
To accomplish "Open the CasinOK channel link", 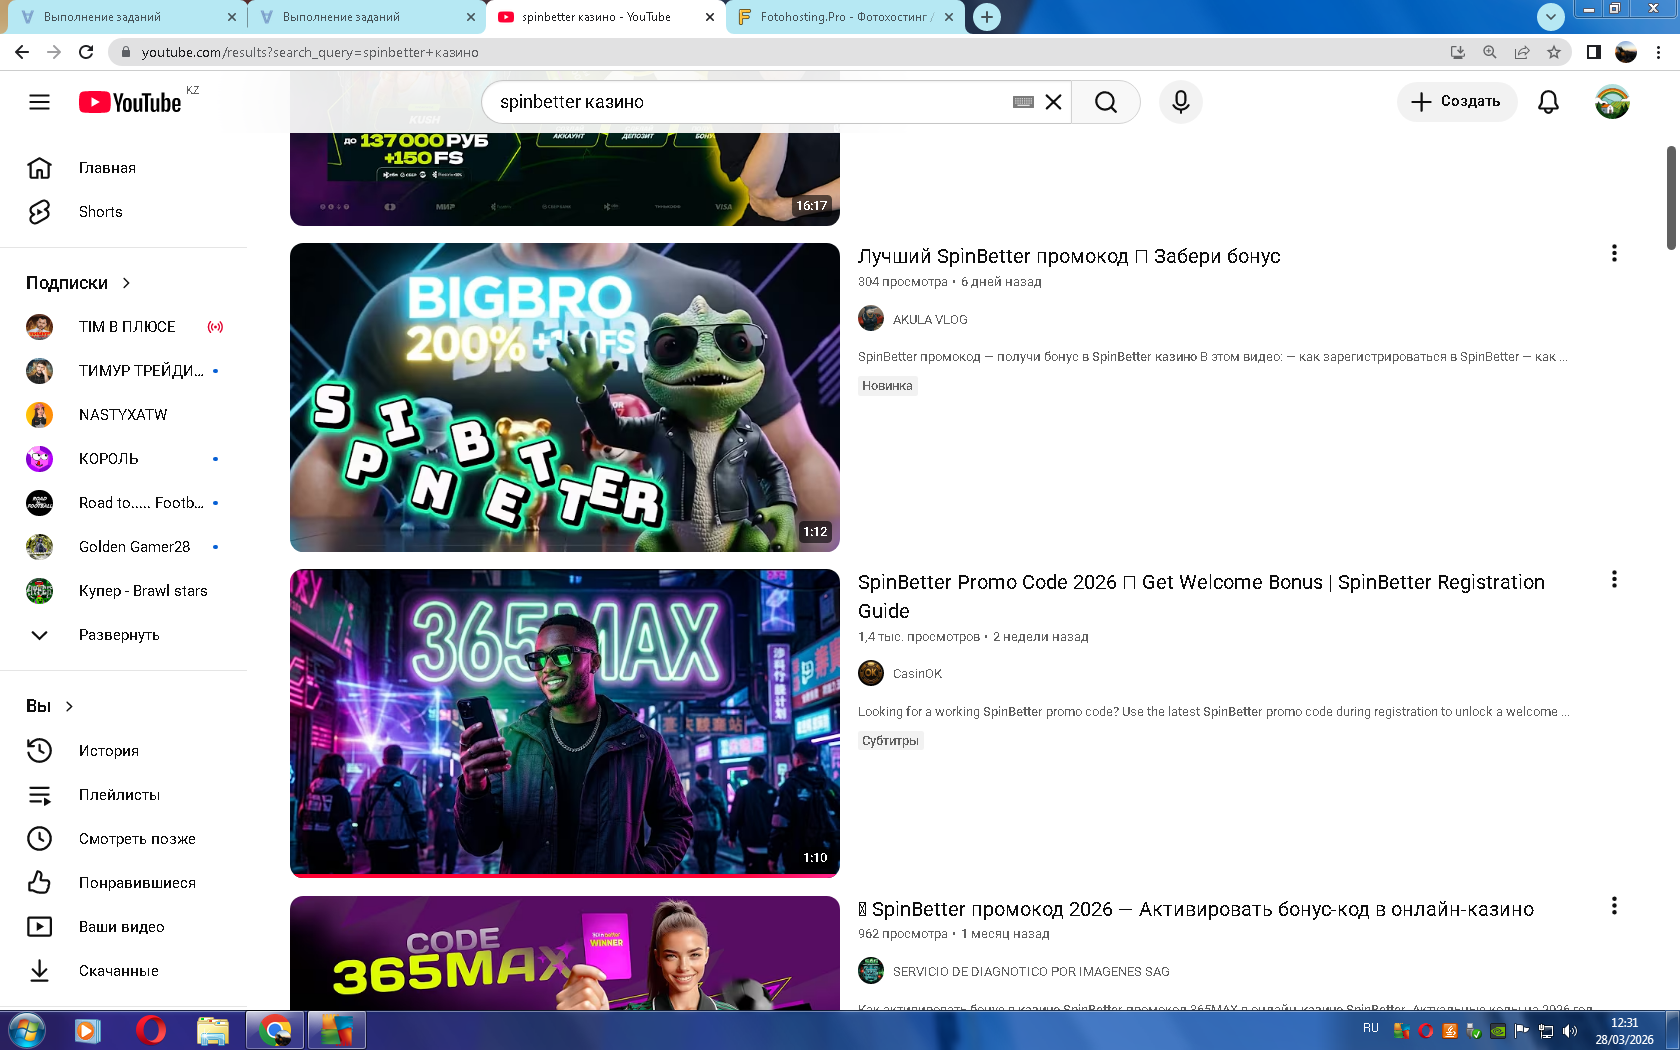I will (917, 674).
